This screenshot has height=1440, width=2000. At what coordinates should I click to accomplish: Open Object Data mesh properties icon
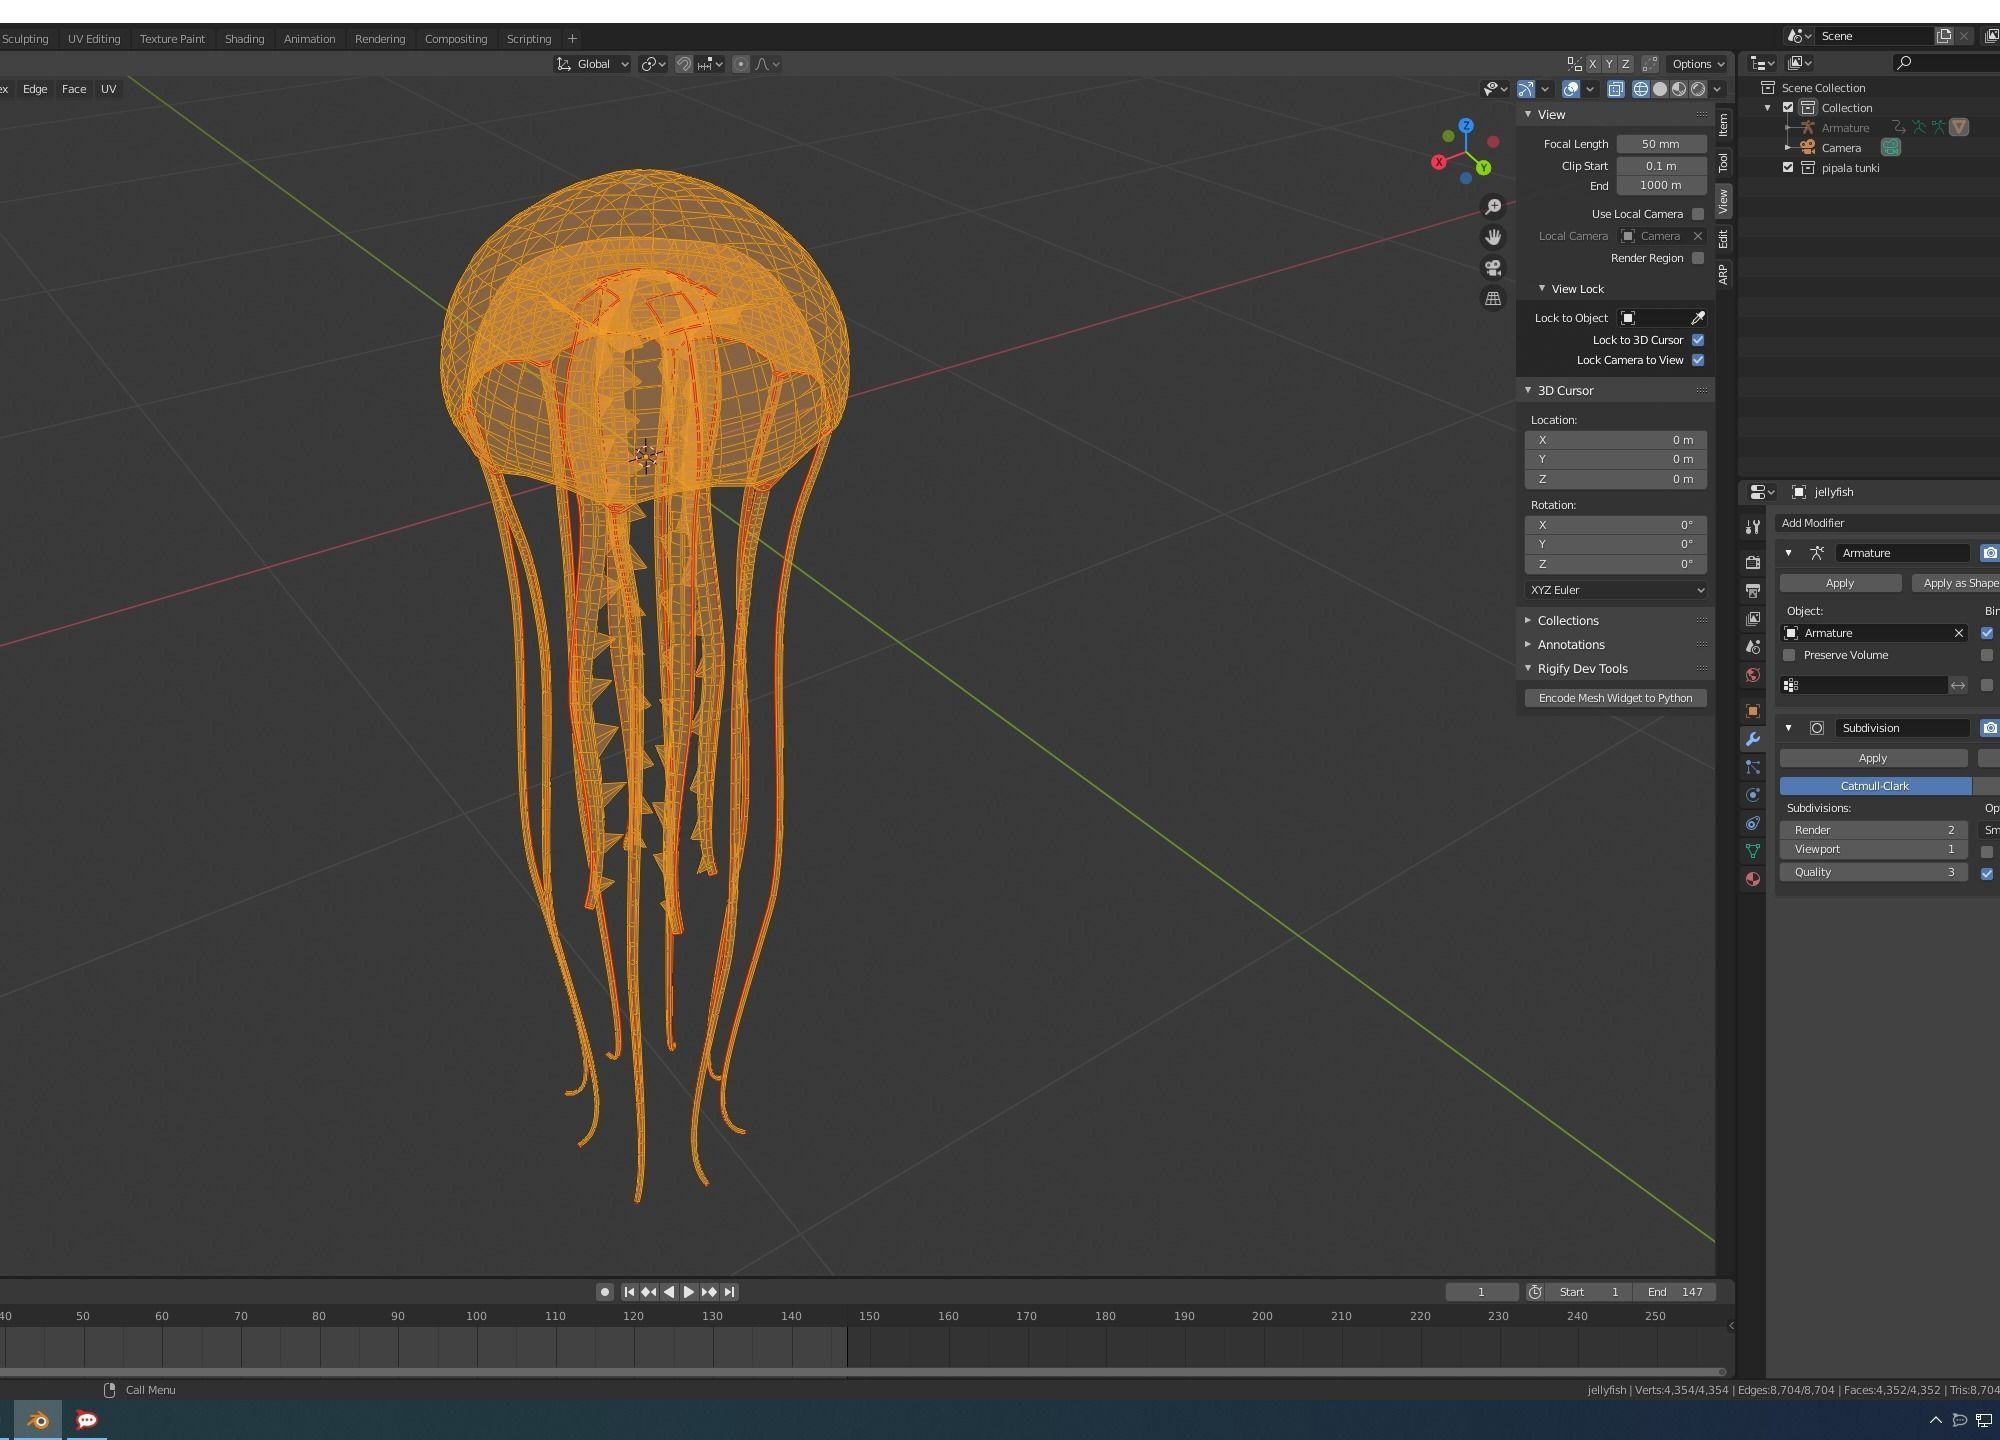click(1753, 851)
